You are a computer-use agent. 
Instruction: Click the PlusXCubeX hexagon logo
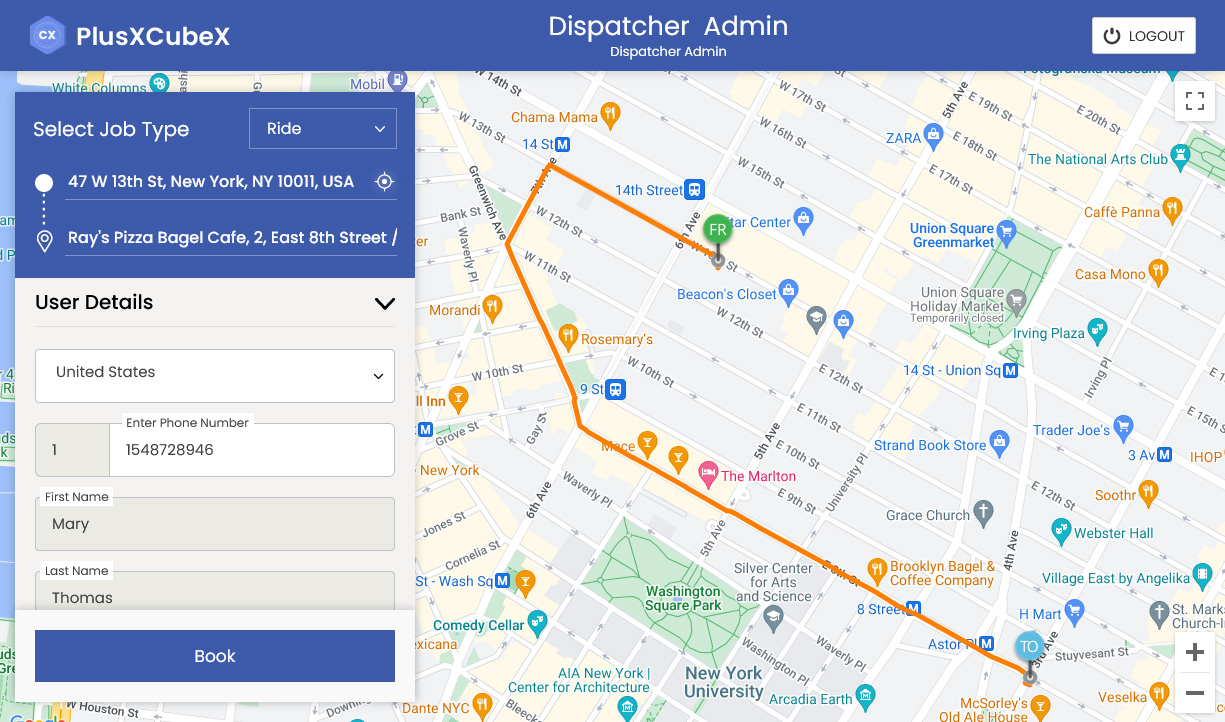coord(47,36)
